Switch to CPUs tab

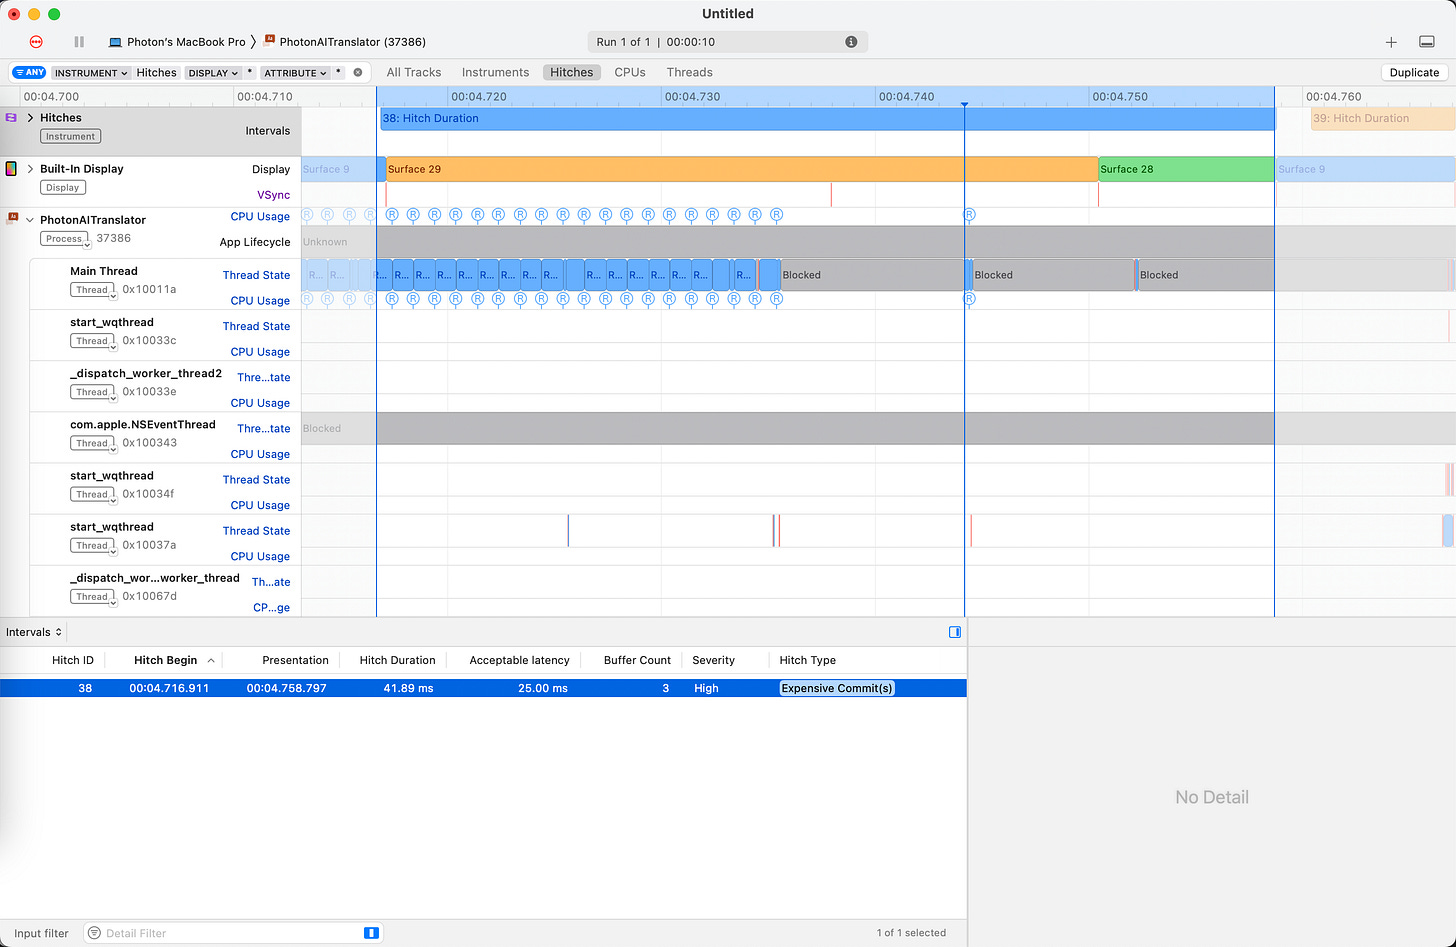[x=630, y=72]
